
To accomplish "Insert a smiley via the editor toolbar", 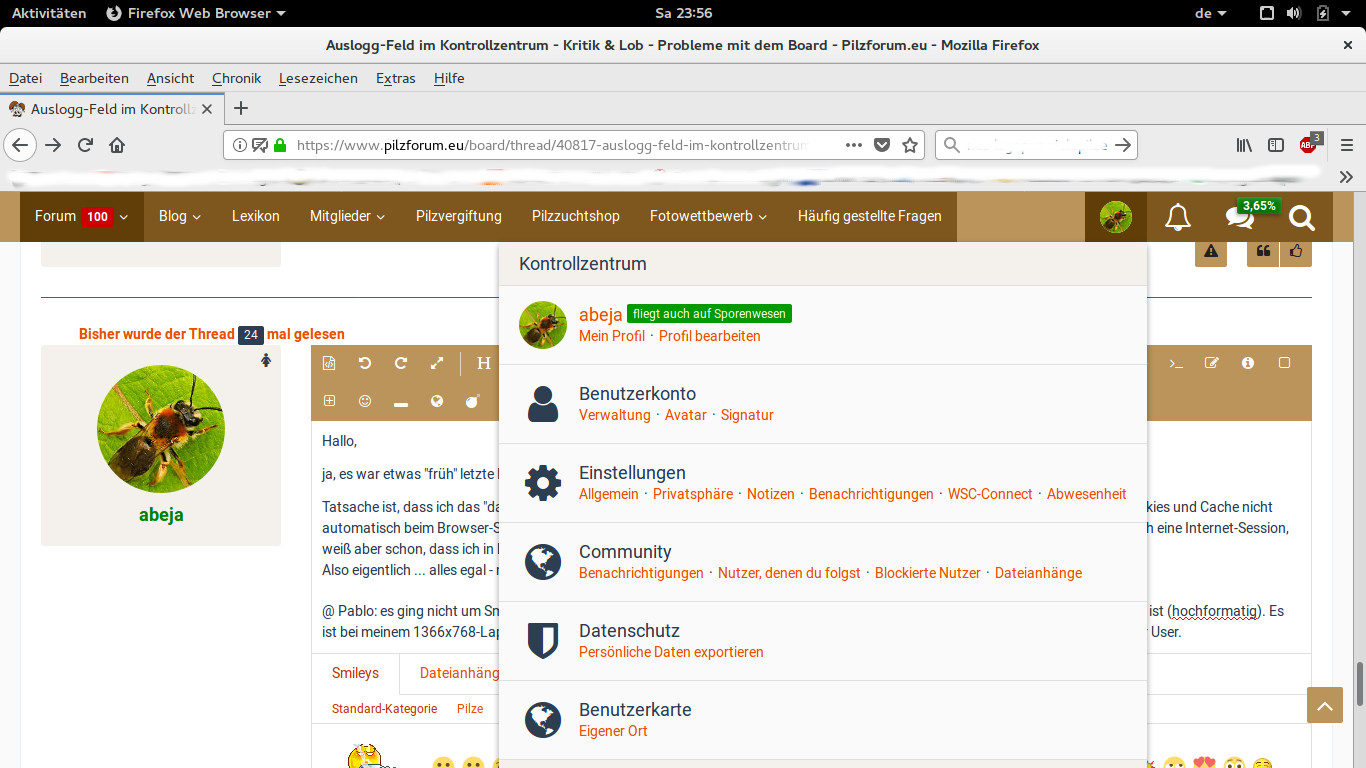I will [365, 401].
